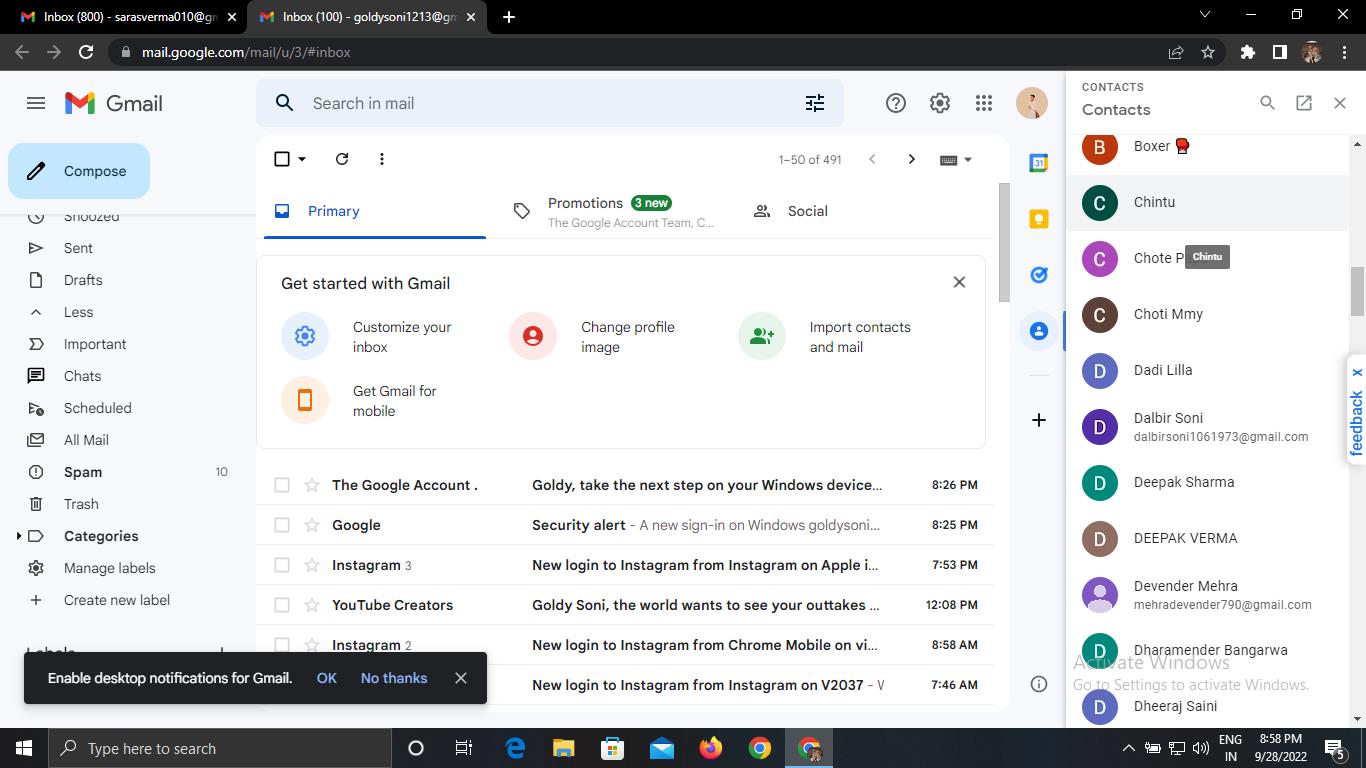Viewport: 1366px width, 768px height.
Task: Click the Compose button
Action: (x=79, y=171)
